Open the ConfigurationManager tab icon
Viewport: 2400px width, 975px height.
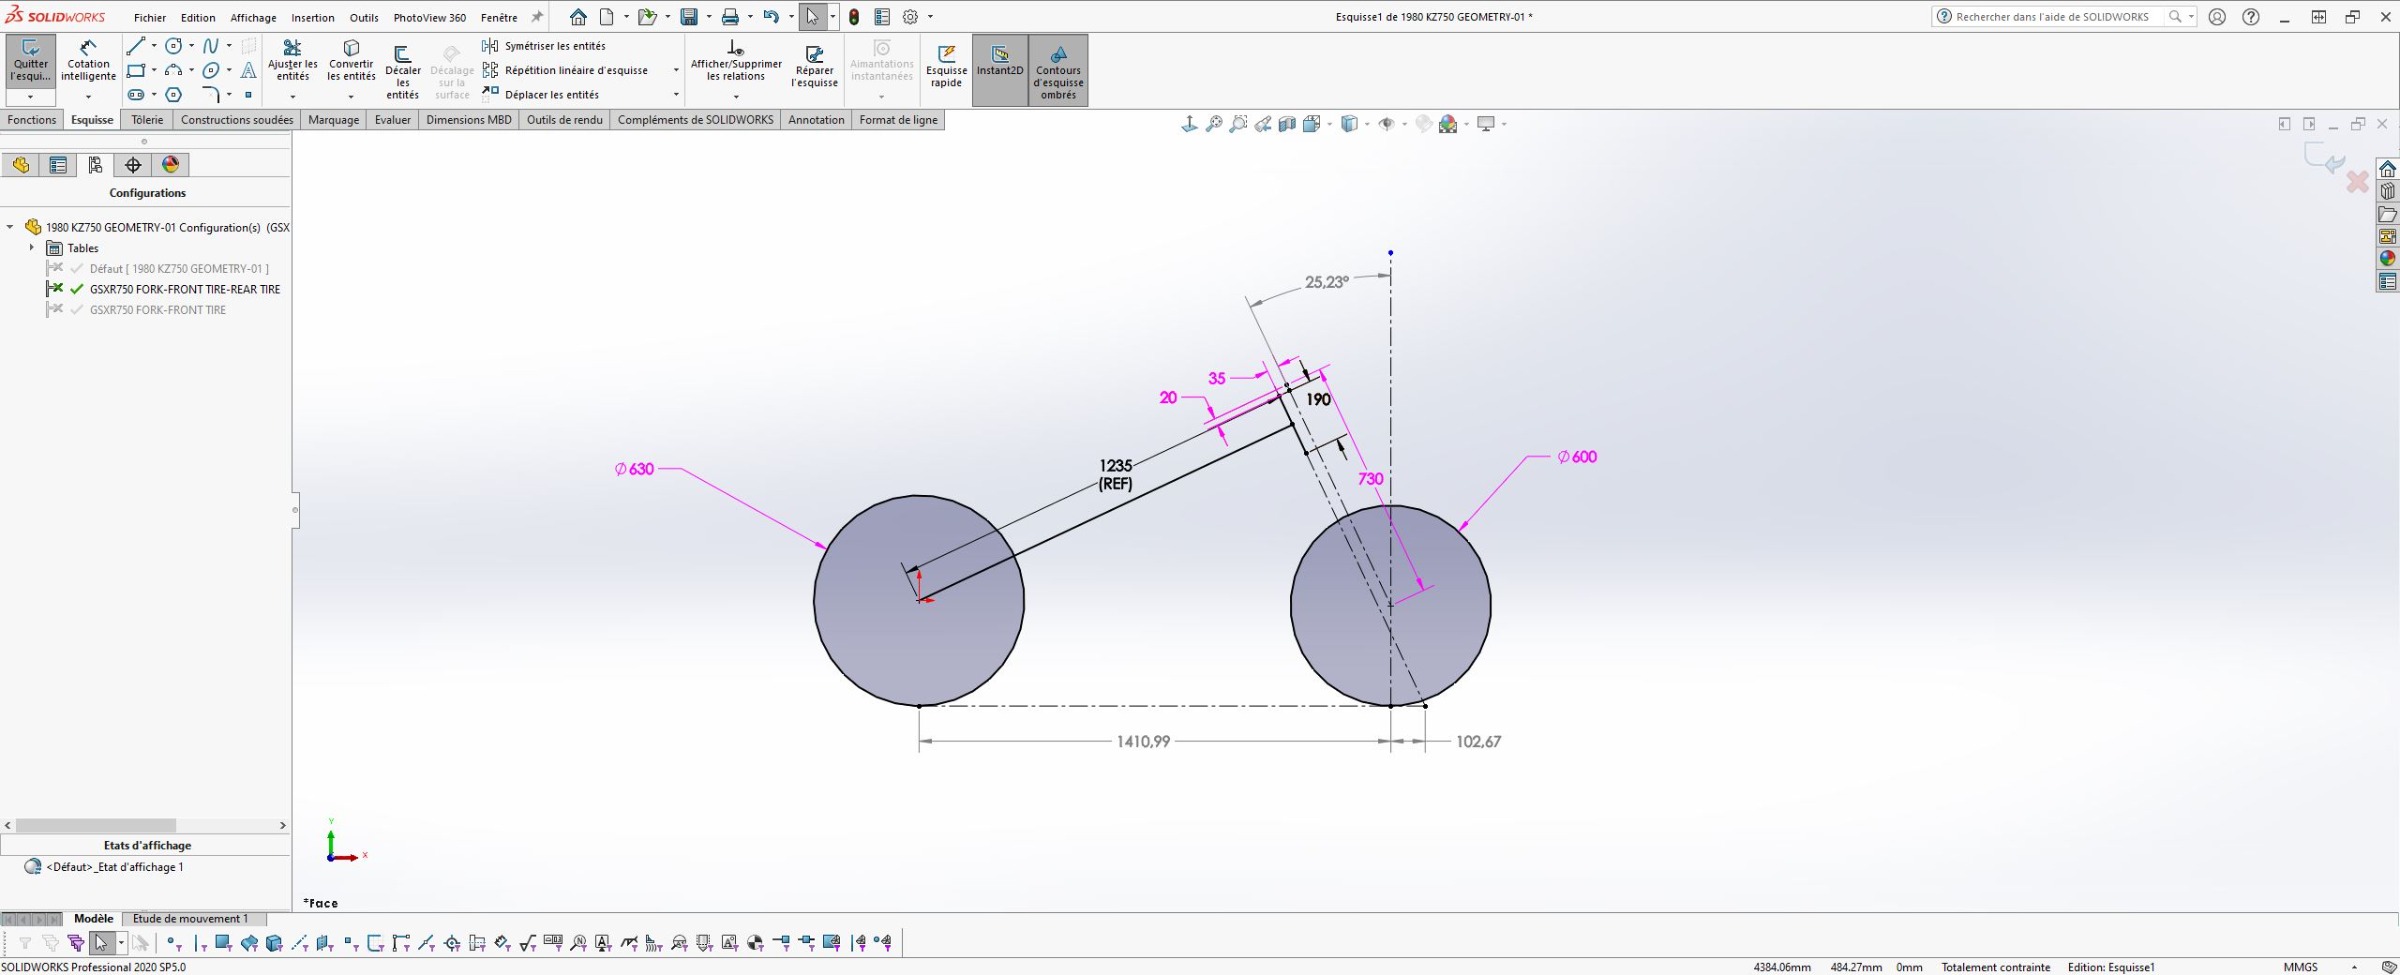coord(96,165)
